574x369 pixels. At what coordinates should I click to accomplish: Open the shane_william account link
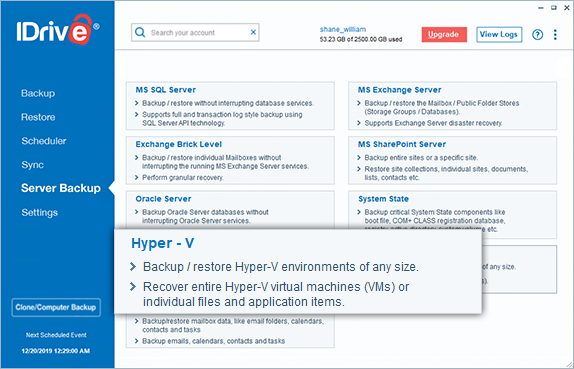click(x=343, y=29)
